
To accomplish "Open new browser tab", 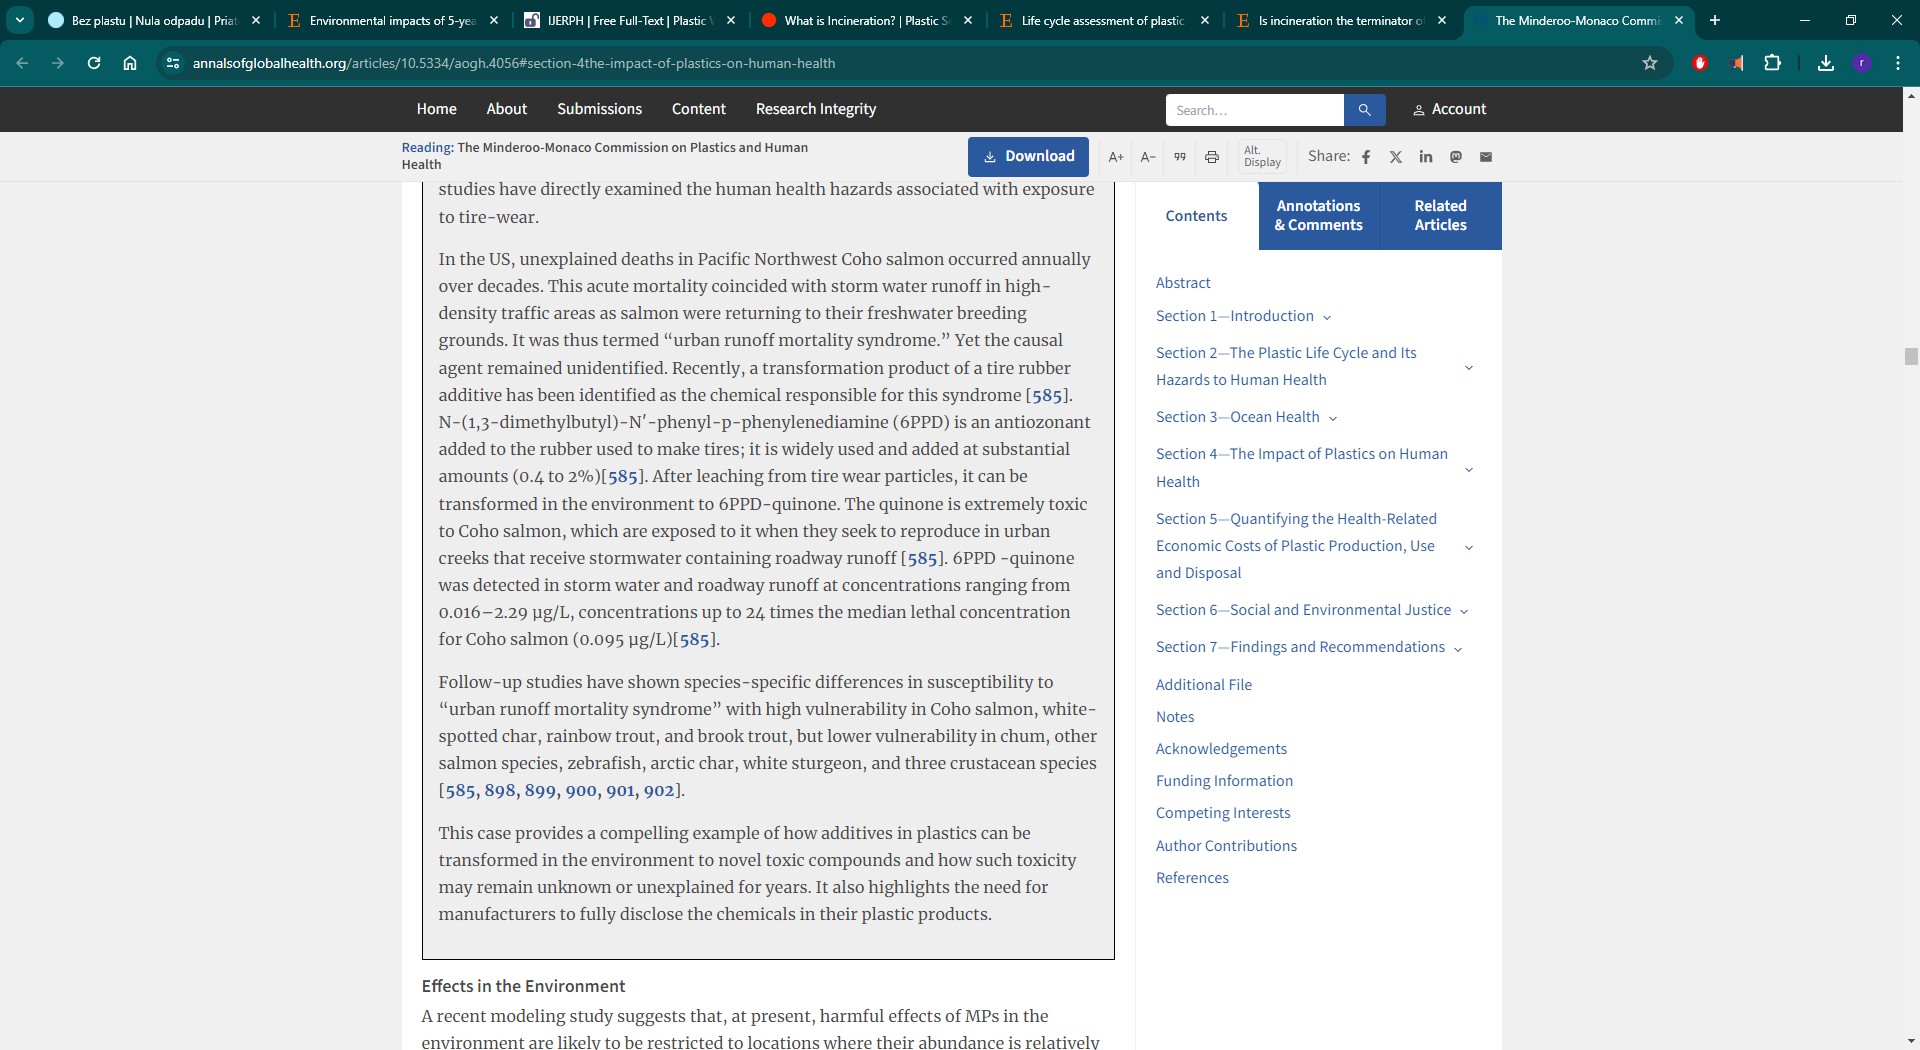I will click(1715, 20).
